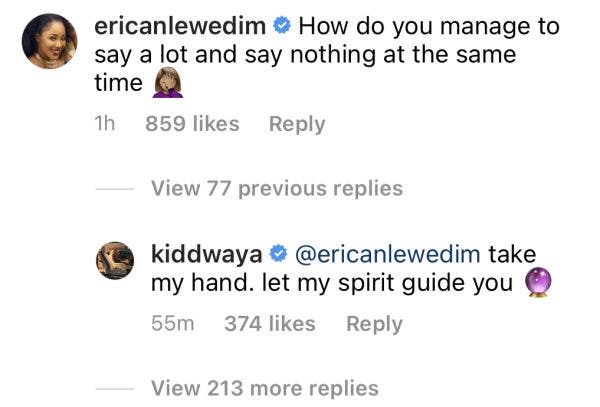Screen dimensions: 600x407
Task: View the 859 likes list
Action: (192, 124)
